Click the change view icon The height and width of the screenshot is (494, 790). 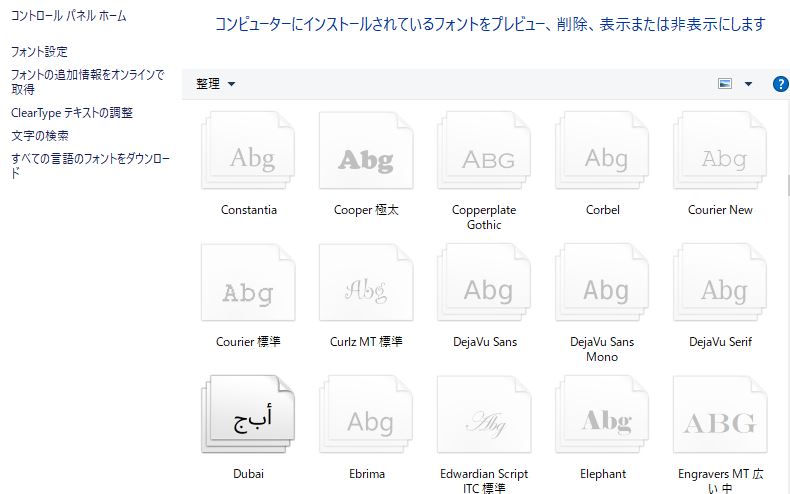(x=725, y=84)
